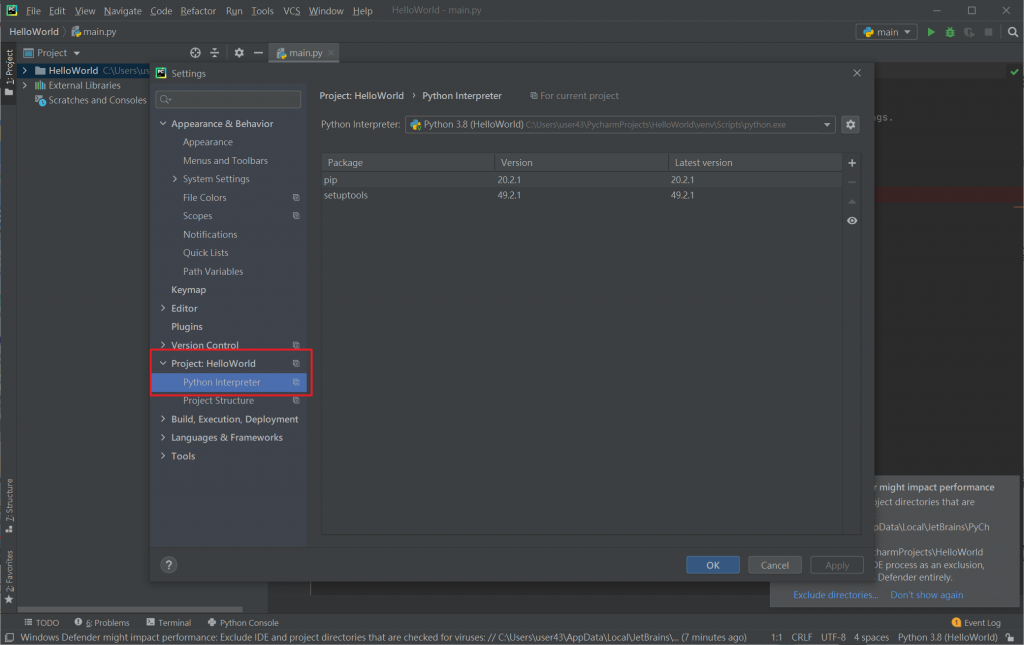This screenshot has width=1024, height=645.
Task: Click Cancel in Settings dialog
Action: click(775, 565)
